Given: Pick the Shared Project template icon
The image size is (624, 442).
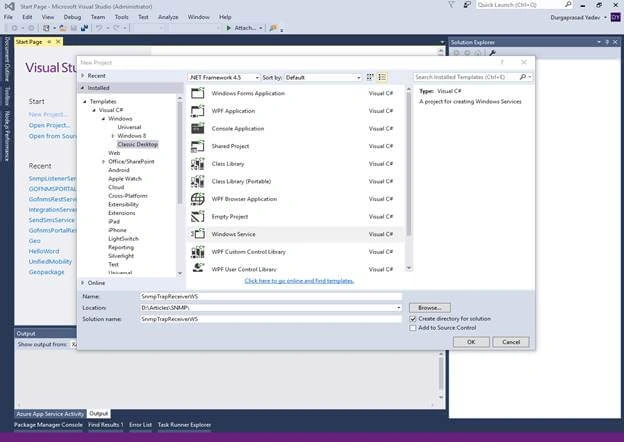Looking at the screenshot, I should (x=198, y=146).
